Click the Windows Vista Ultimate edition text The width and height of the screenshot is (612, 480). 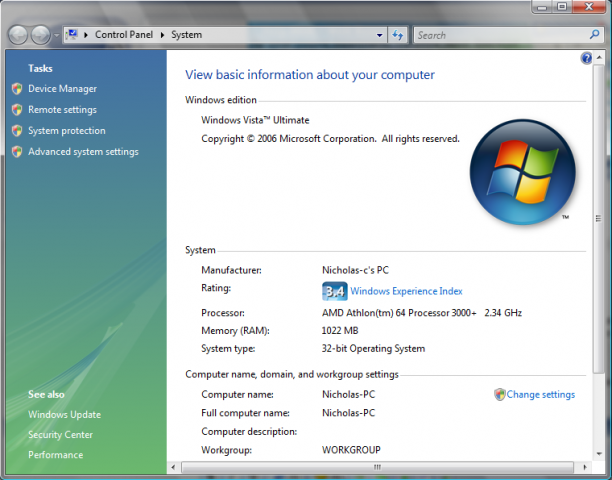click(255, 120)
